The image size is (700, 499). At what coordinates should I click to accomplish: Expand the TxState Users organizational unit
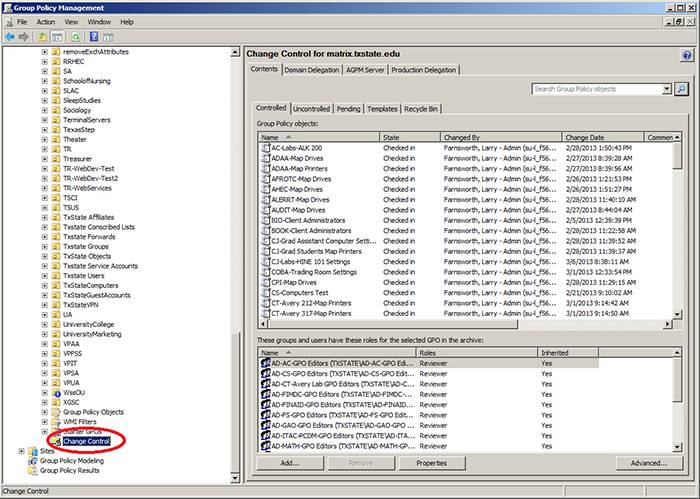[44, 275]
